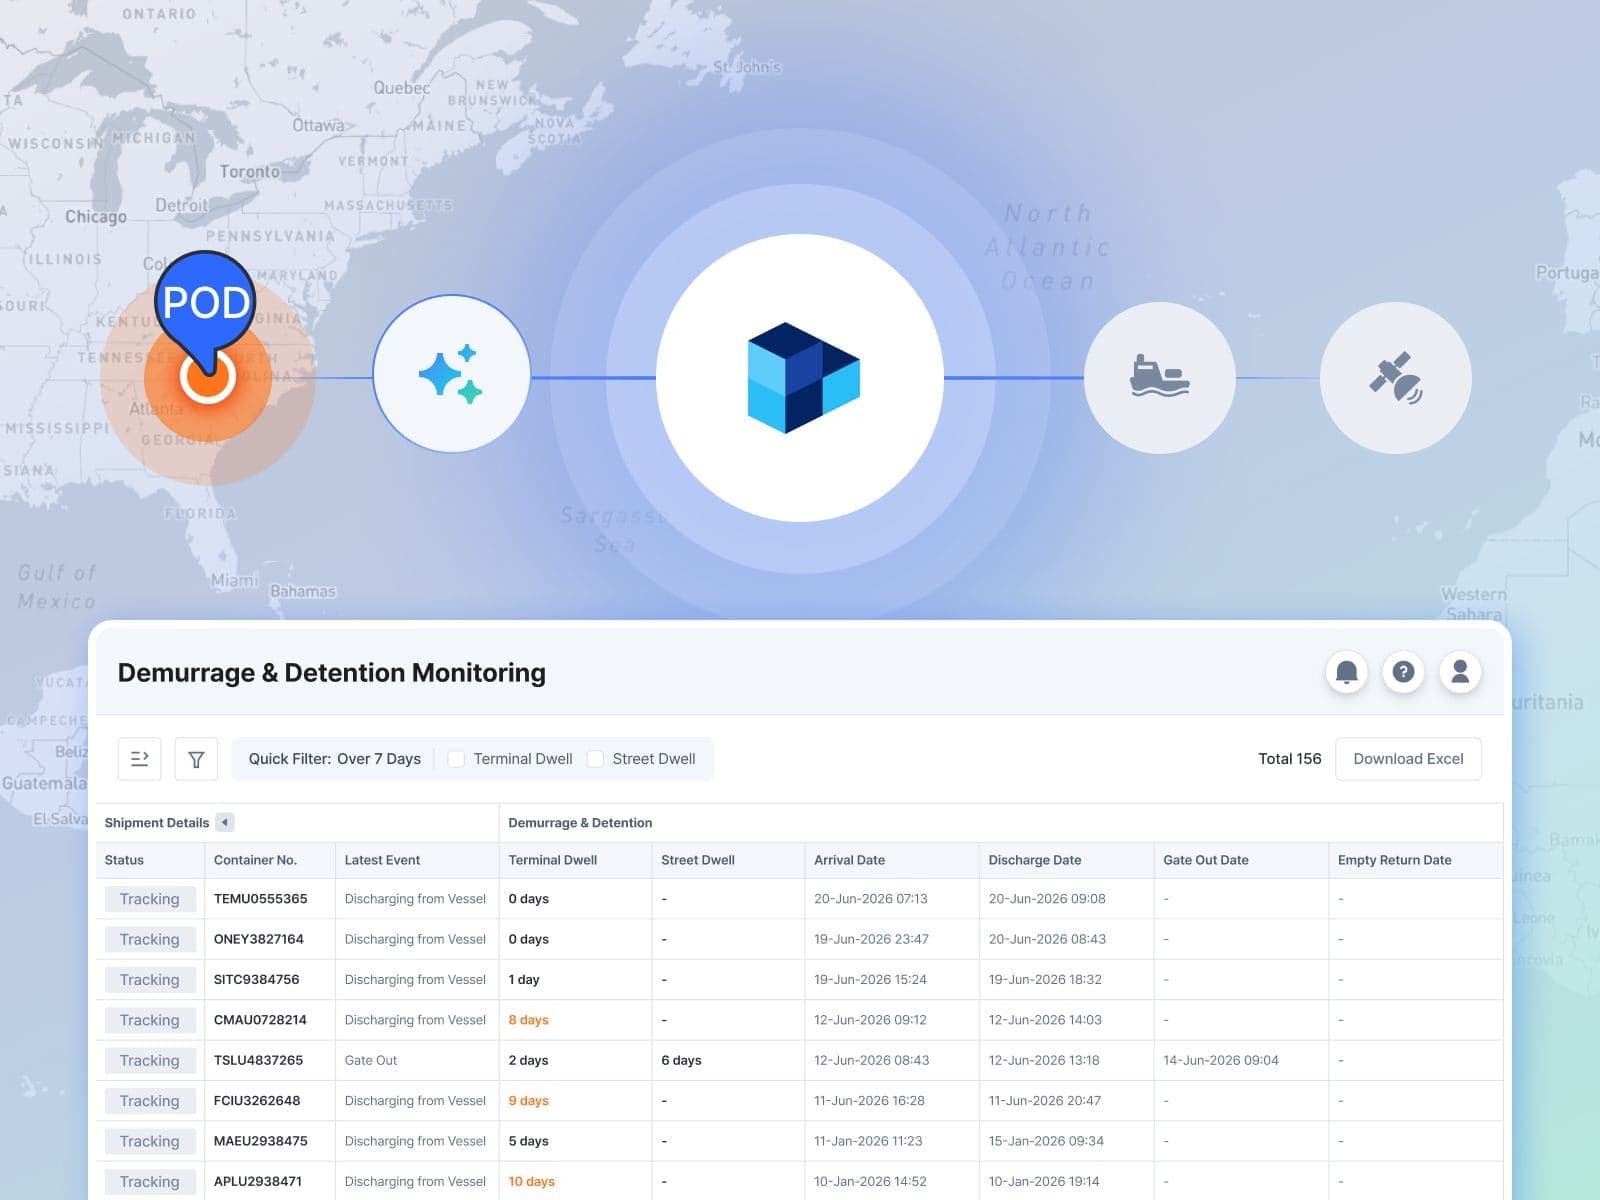This screenshot has height=1200, width=1600.
Task: Click the blue cube logo
Action: [x=802, y=378]
